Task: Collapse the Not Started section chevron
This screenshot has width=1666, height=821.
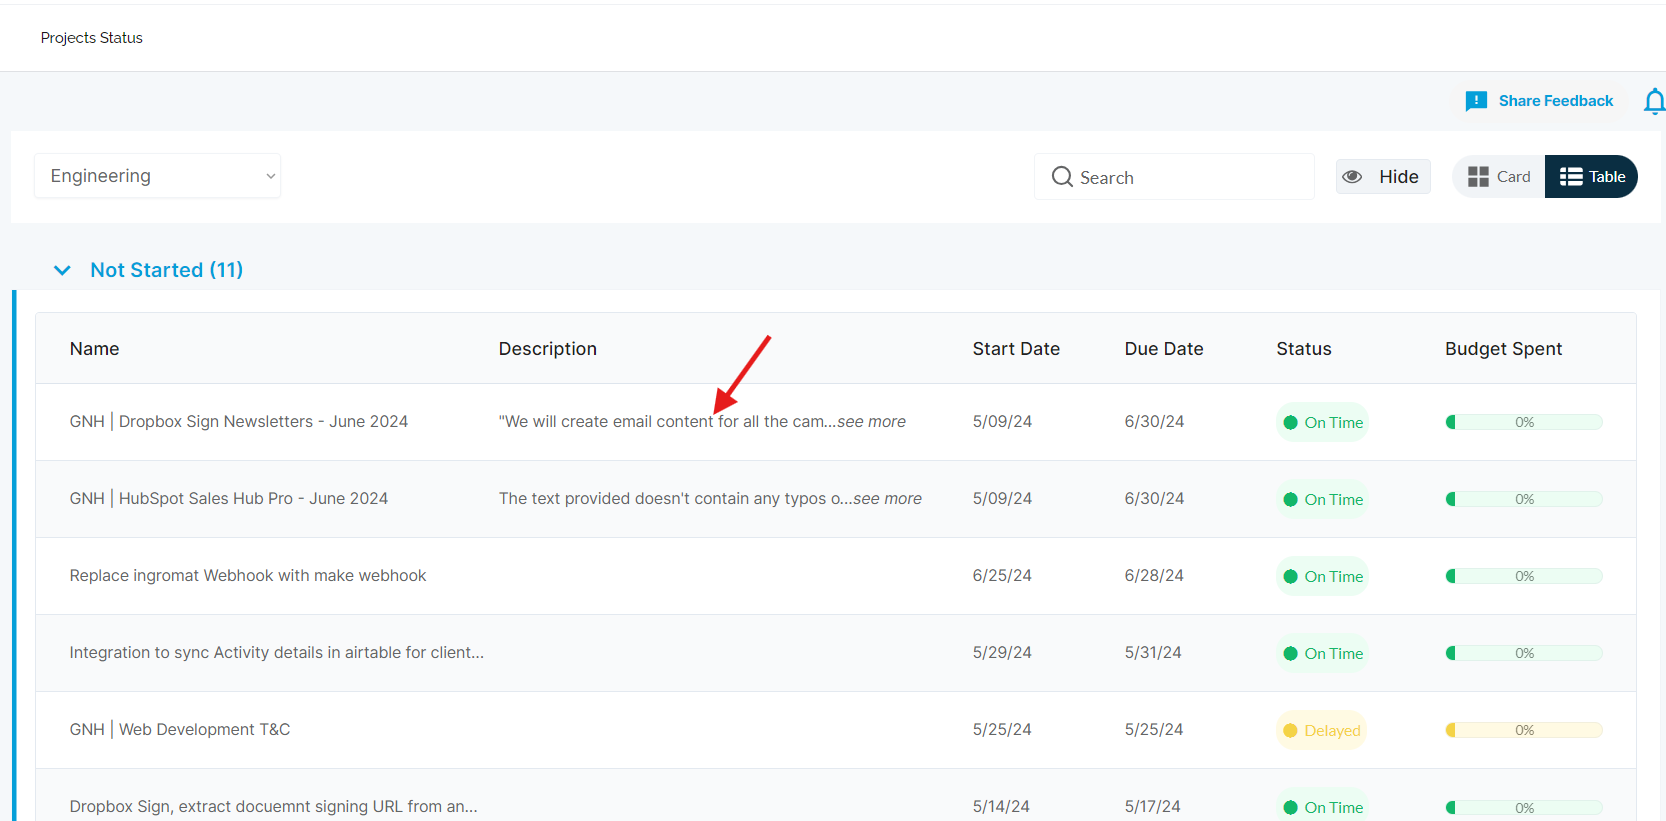Action: click(62, 270)
